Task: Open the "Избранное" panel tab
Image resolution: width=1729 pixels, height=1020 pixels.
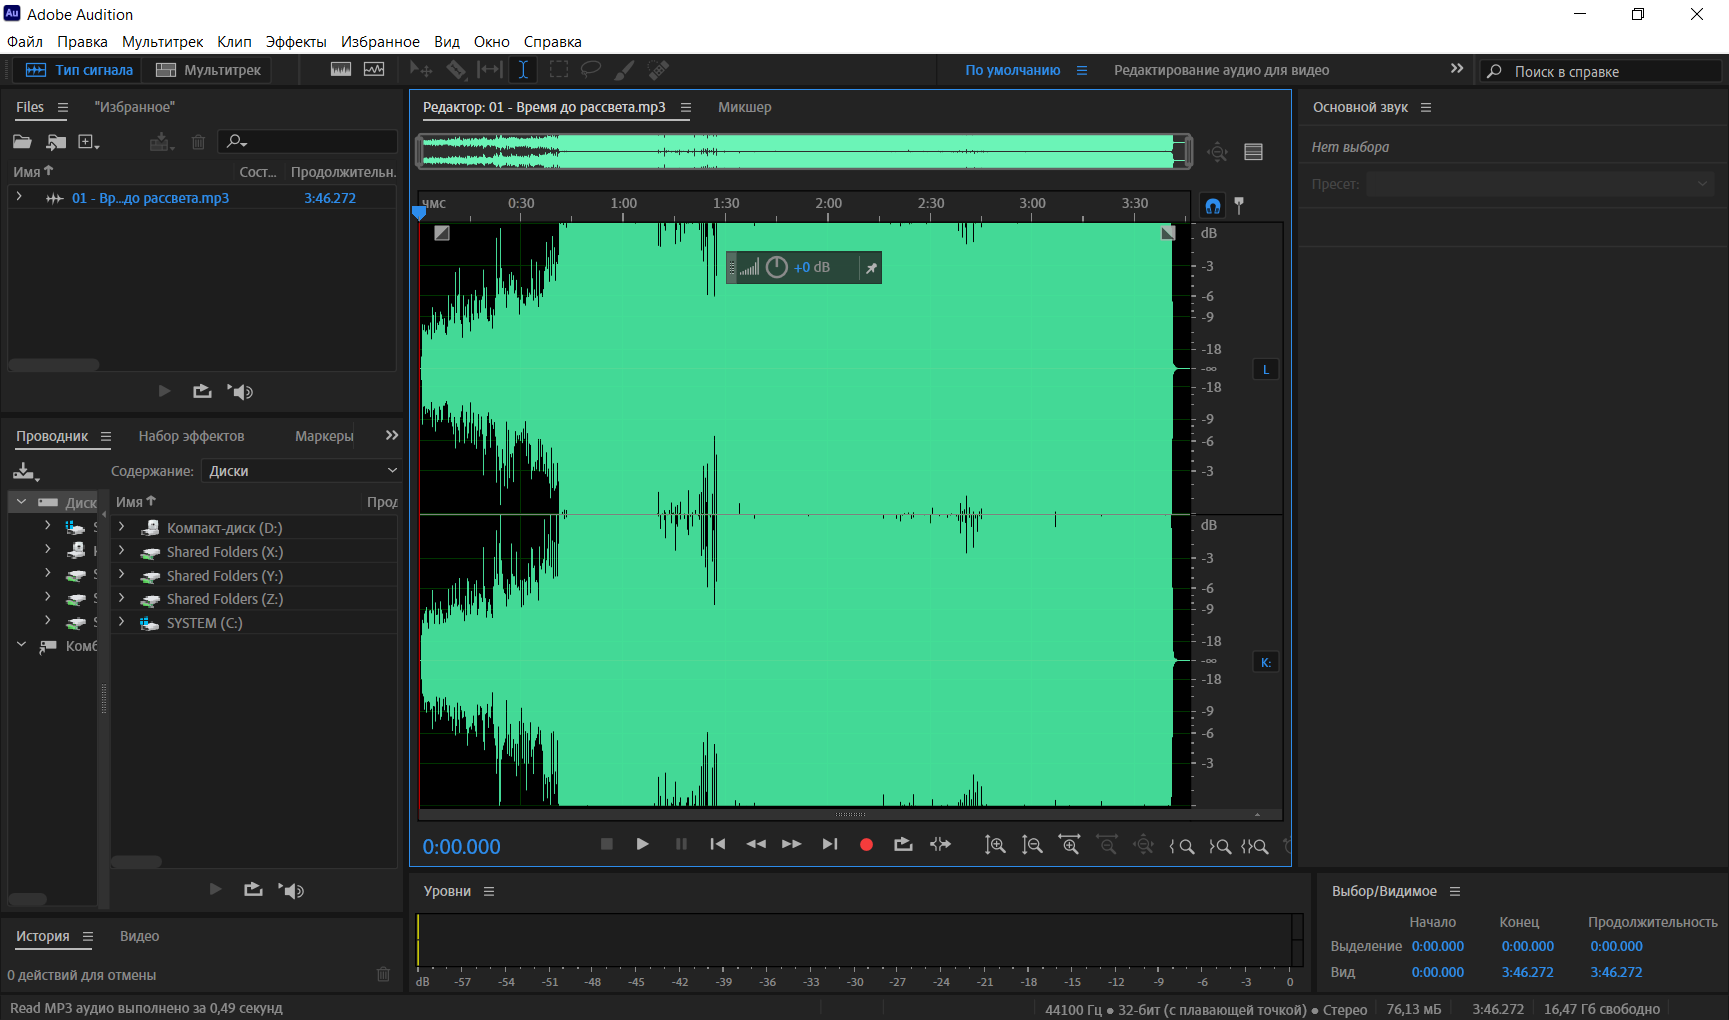Action: click(135, 107)
